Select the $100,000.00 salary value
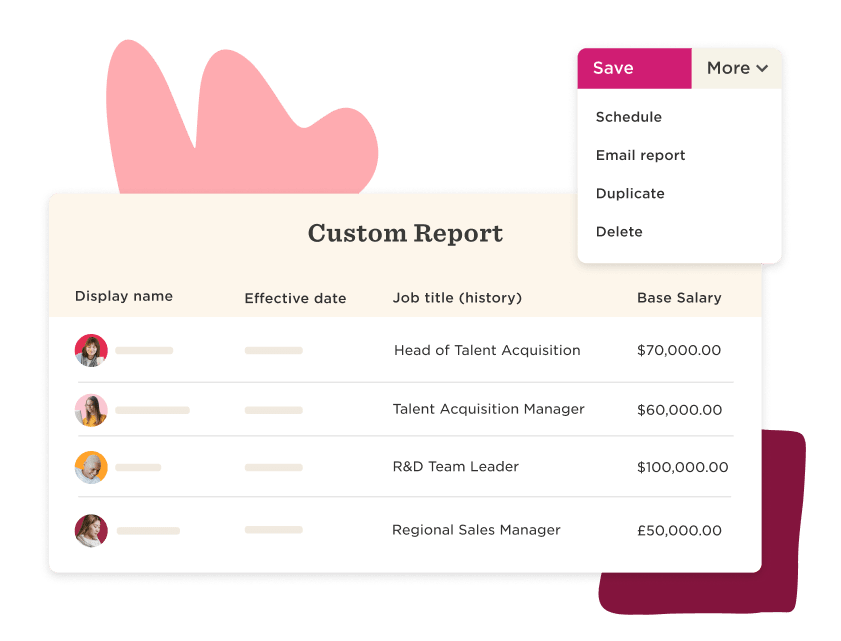 [683, 467]
